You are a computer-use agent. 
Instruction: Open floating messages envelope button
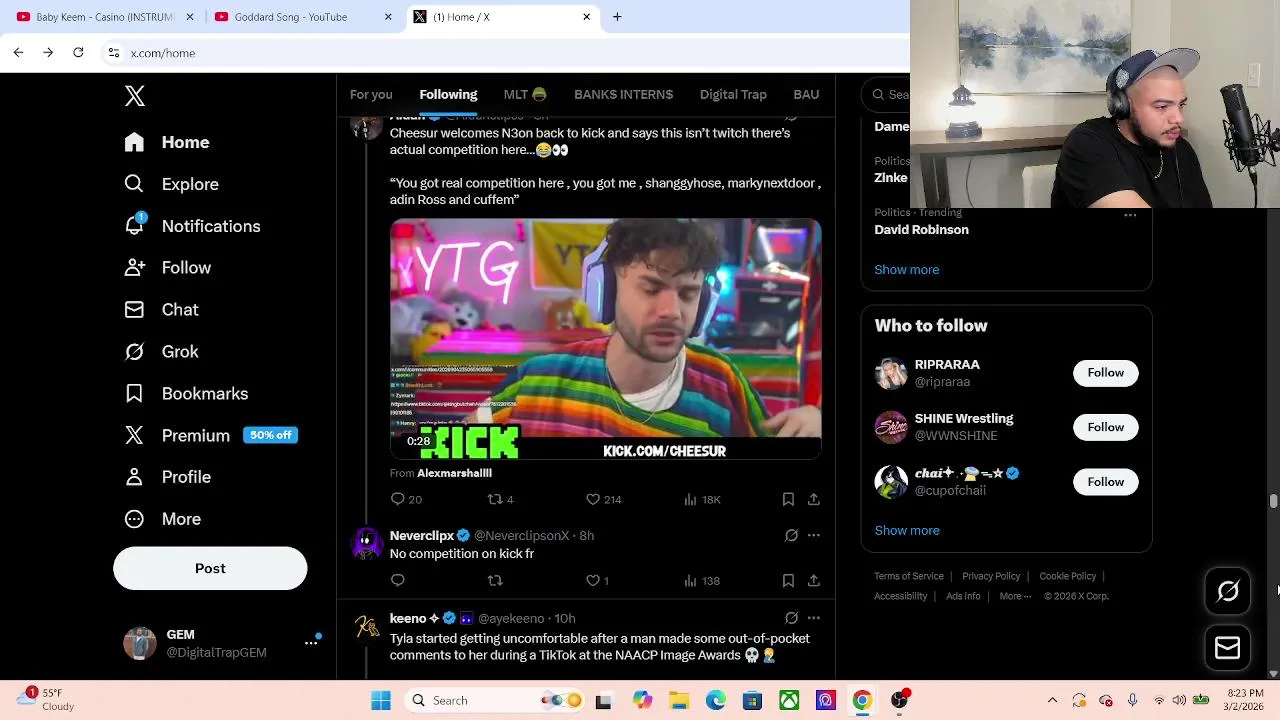(1228, 648)
